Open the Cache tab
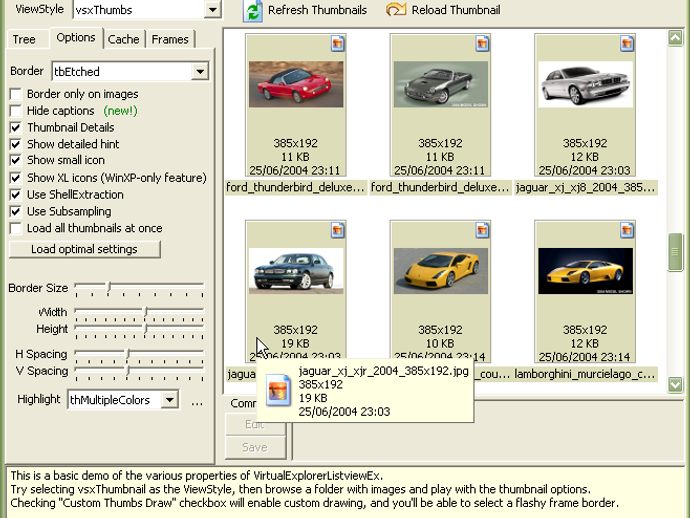This screenshot has height=518, width=690. click(x=124, y=39)
